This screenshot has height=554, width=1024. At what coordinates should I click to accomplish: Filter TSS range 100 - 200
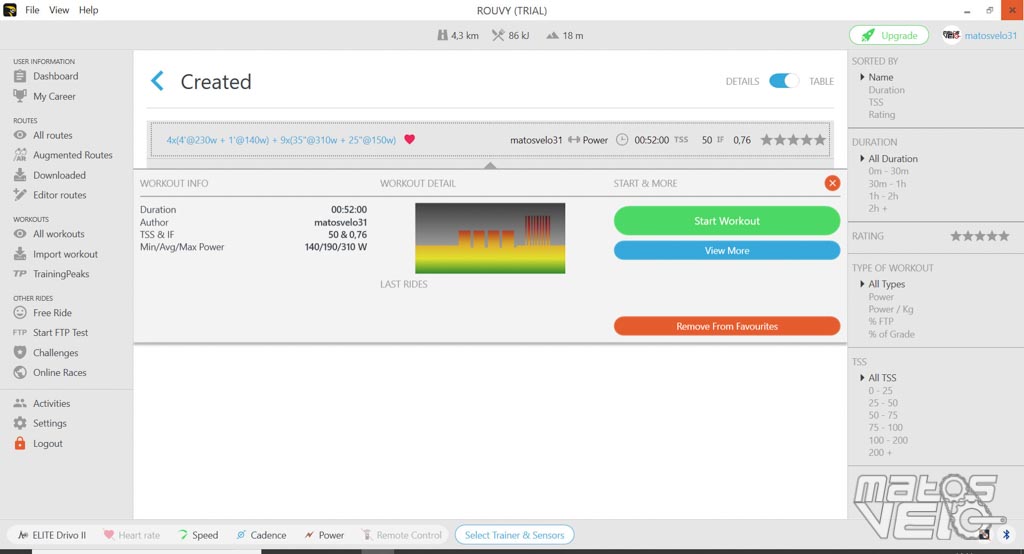tap(888, 440)
